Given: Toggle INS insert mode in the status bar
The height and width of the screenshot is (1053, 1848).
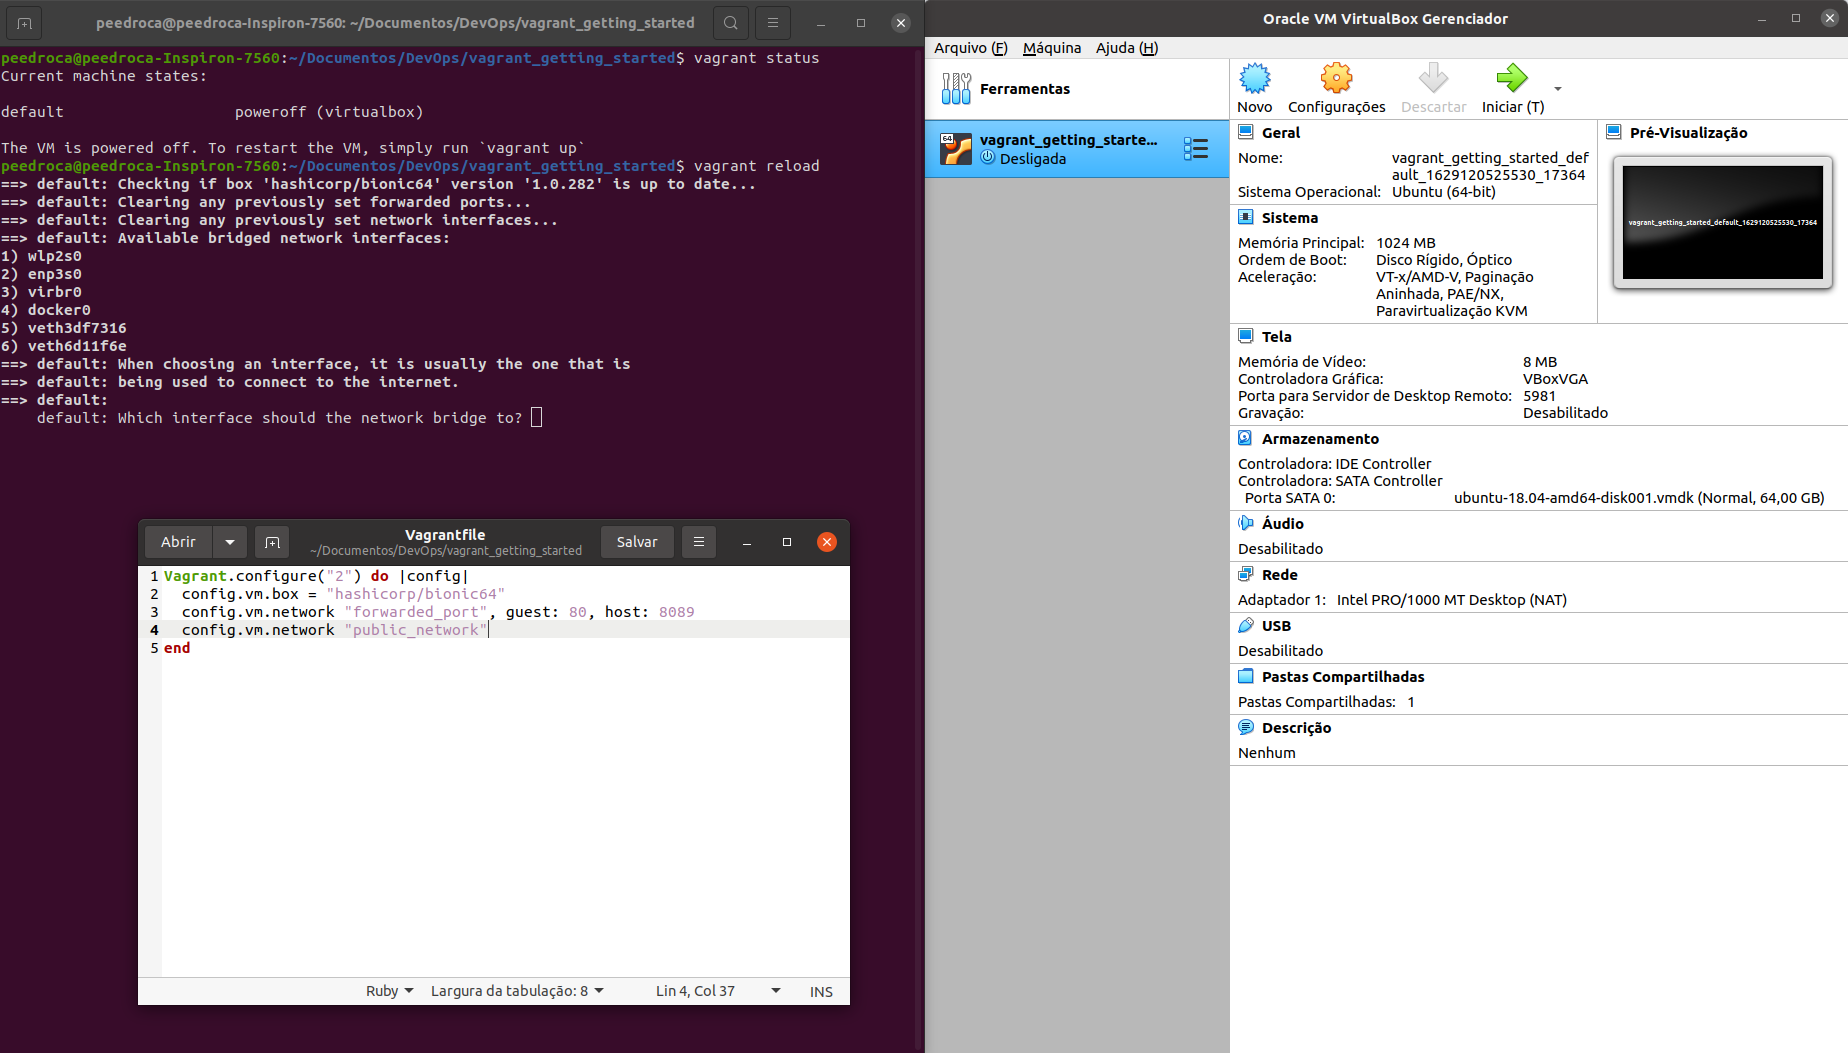Looking at the screenshot, I should point(821,992).
